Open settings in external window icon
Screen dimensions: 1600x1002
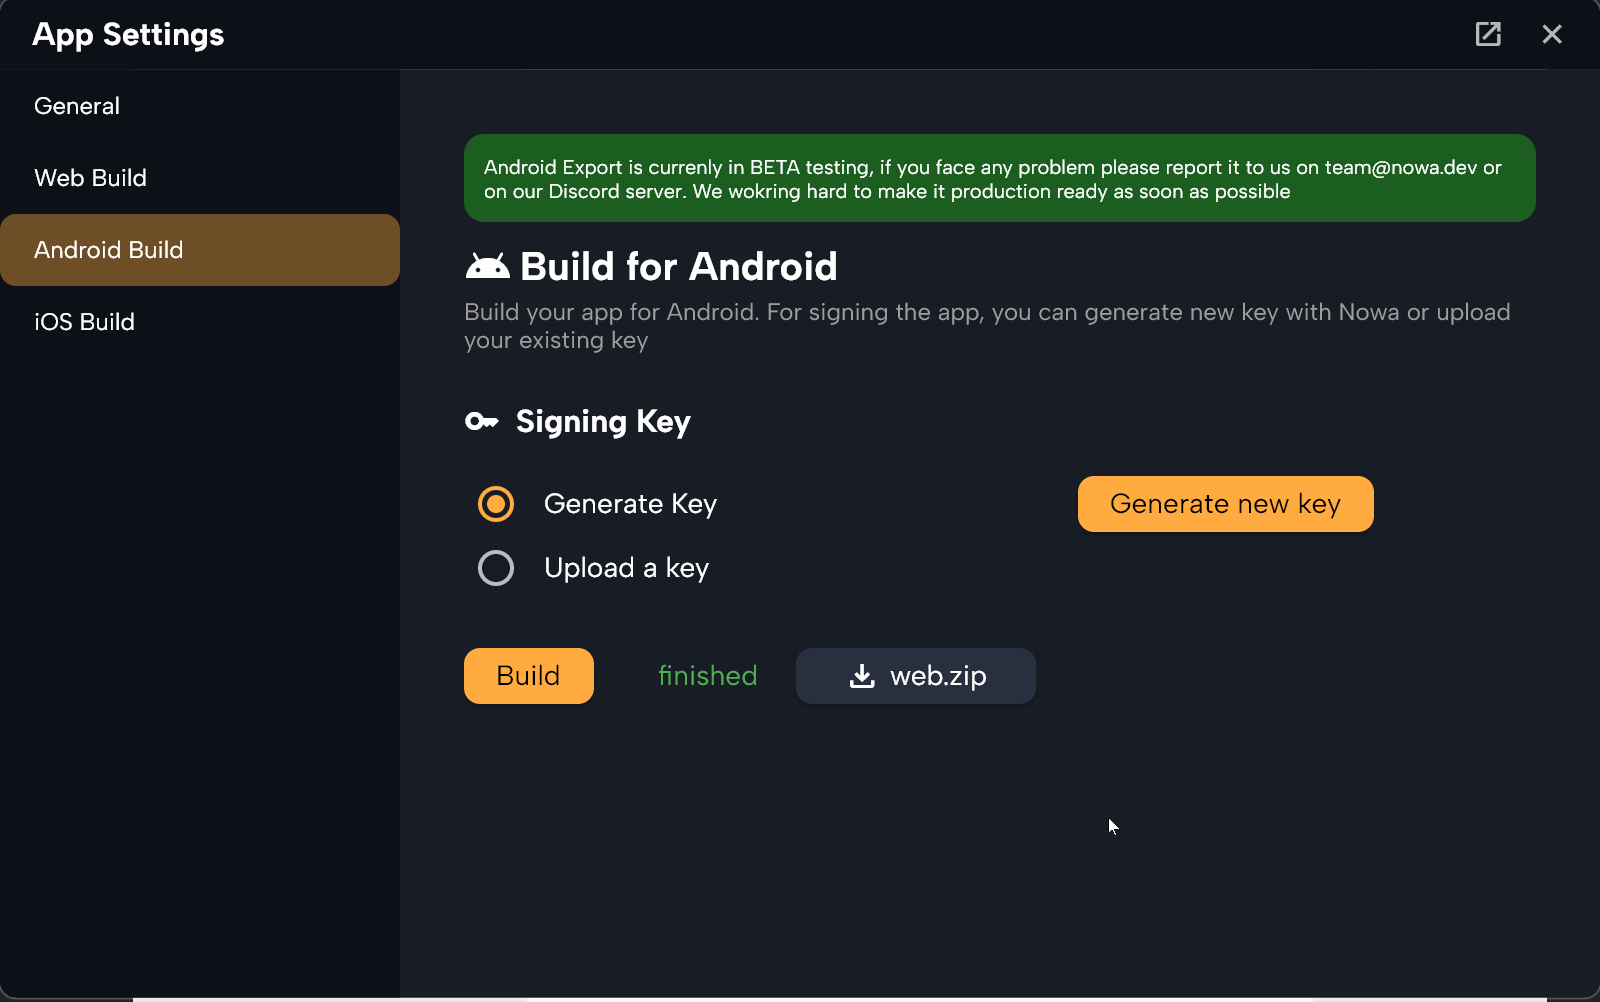1488,34
